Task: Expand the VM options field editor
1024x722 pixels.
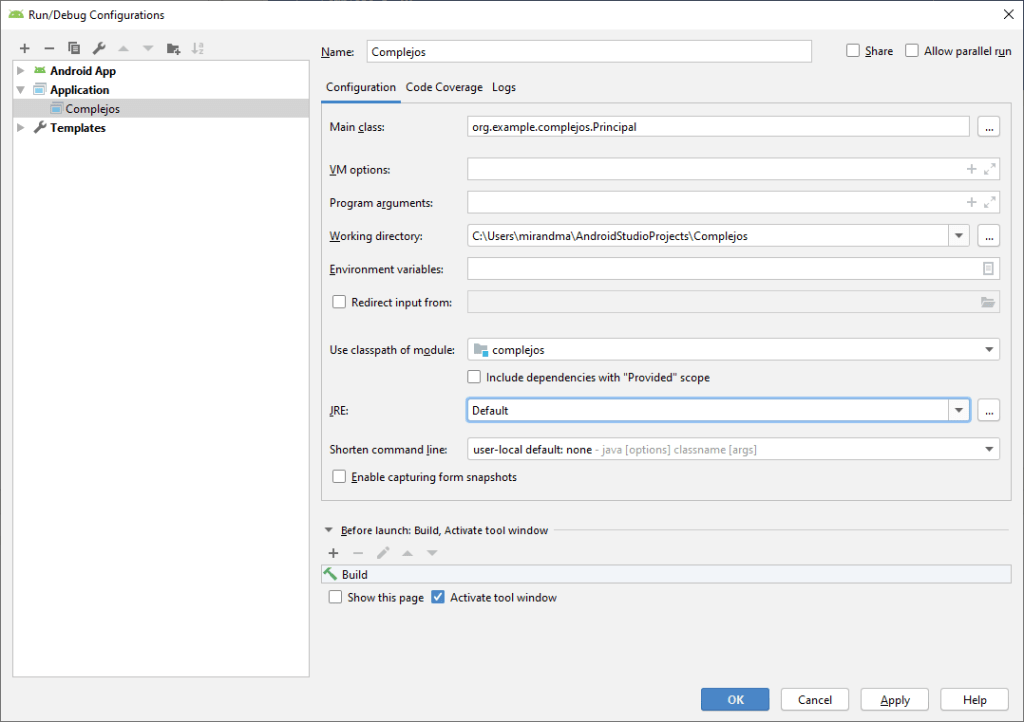Action: pyautogui.click(x=989, y=170)
